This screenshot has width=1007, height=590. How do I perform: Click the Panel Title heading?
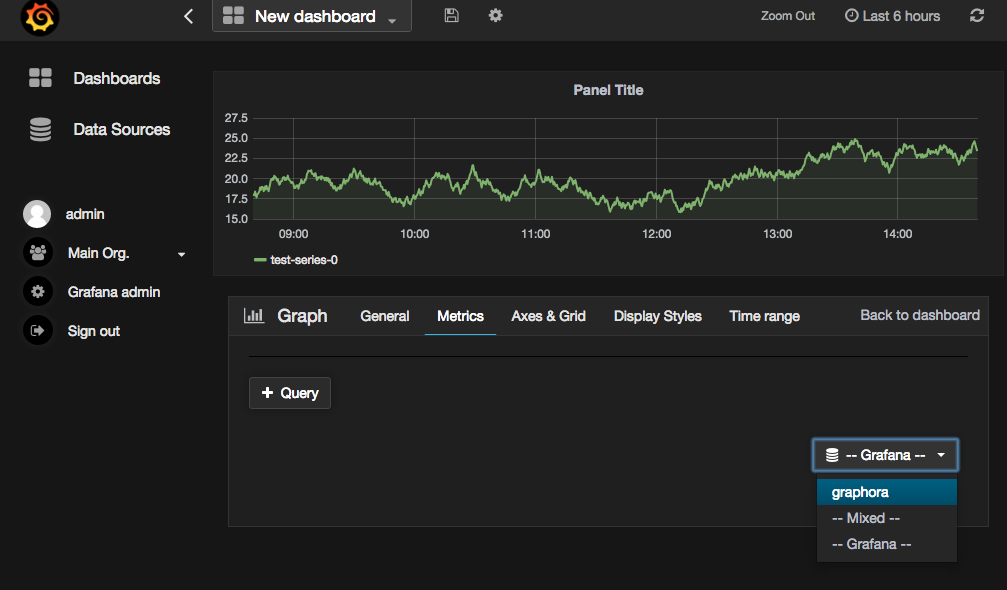pos(608,90)
